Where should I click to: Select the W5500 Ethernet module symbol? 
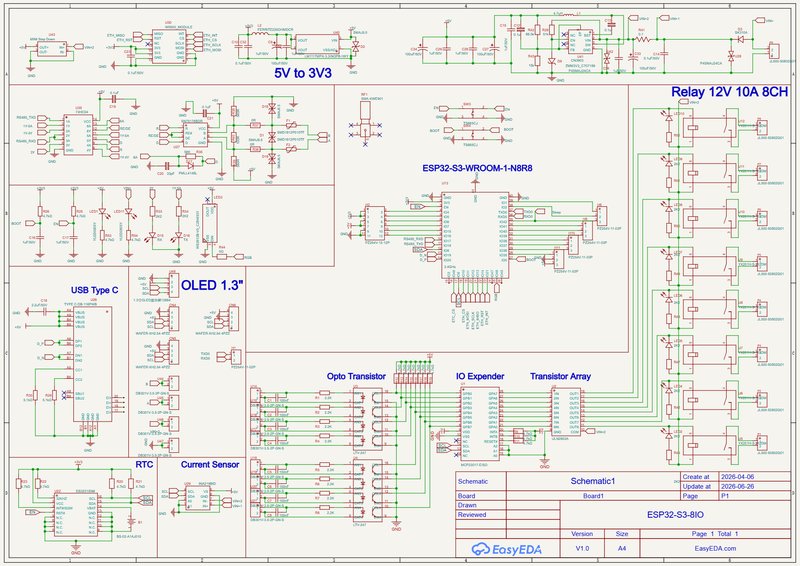[x=168, y=46]
